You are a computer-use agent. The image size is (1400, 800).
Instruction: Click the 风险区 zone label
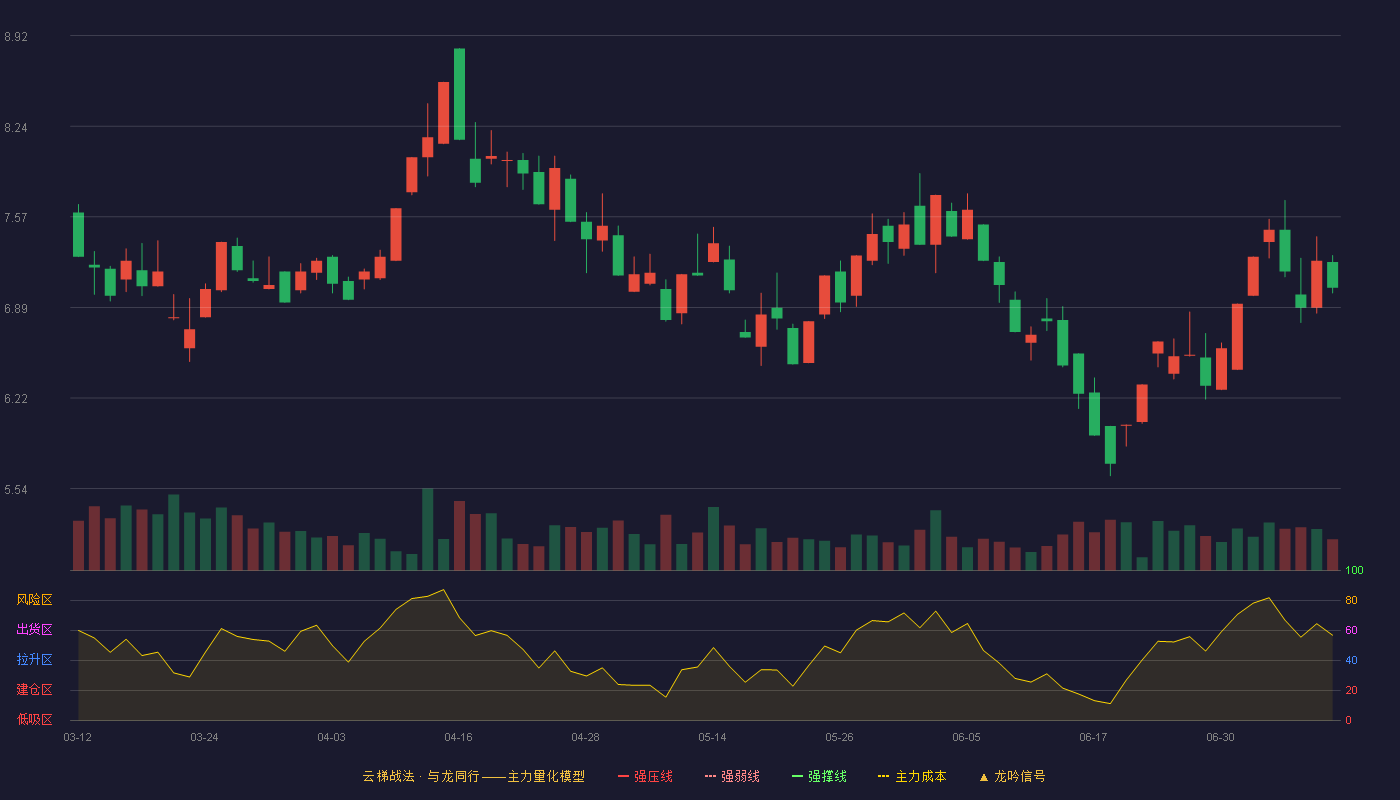click(x=35, y=600)
